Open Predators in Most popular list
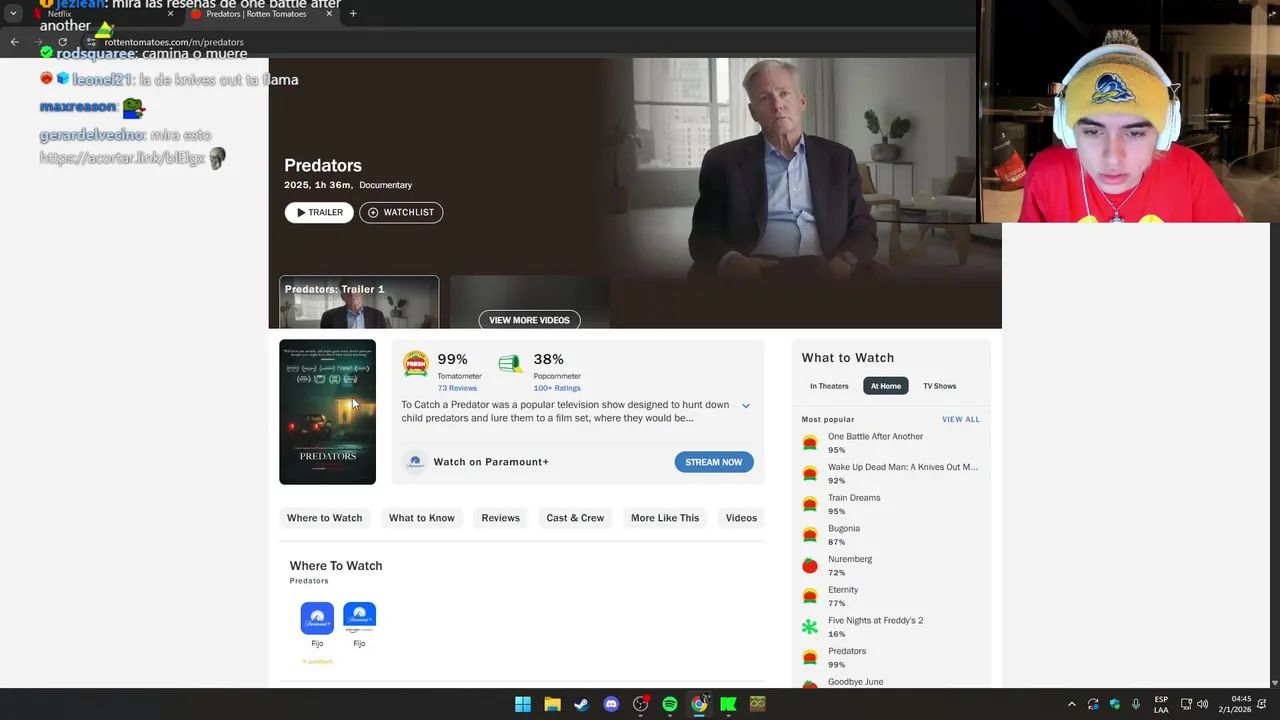 pos(847,651)
